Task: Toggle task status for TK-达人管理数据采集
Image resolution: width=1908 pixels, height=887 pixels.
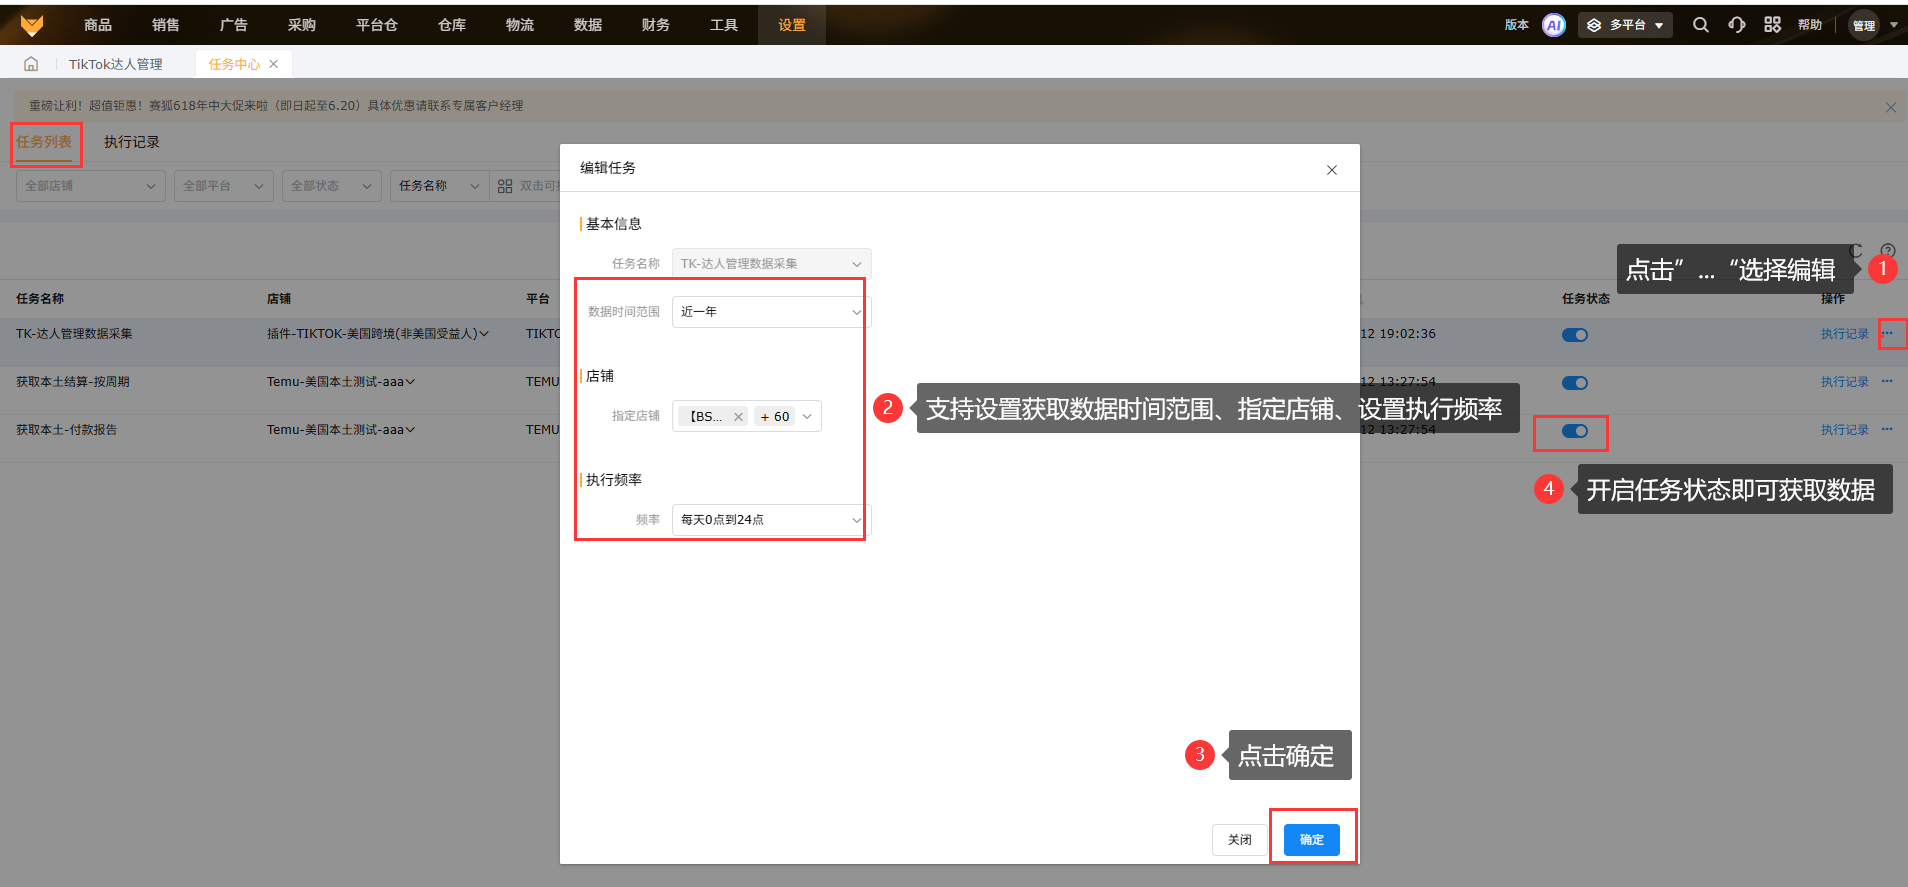Action: [x=1574, y=335]
